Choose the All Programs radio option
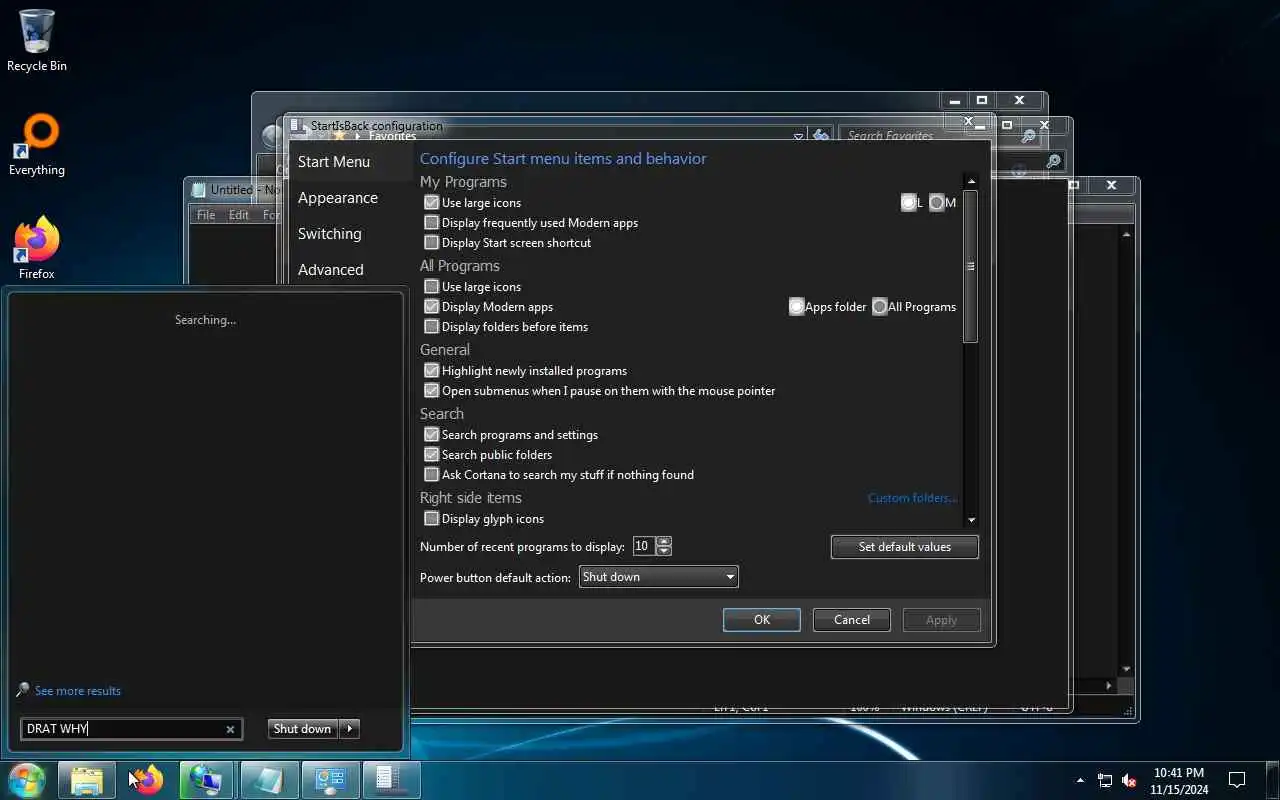The image size is (1280, 800). coord(880,306)
